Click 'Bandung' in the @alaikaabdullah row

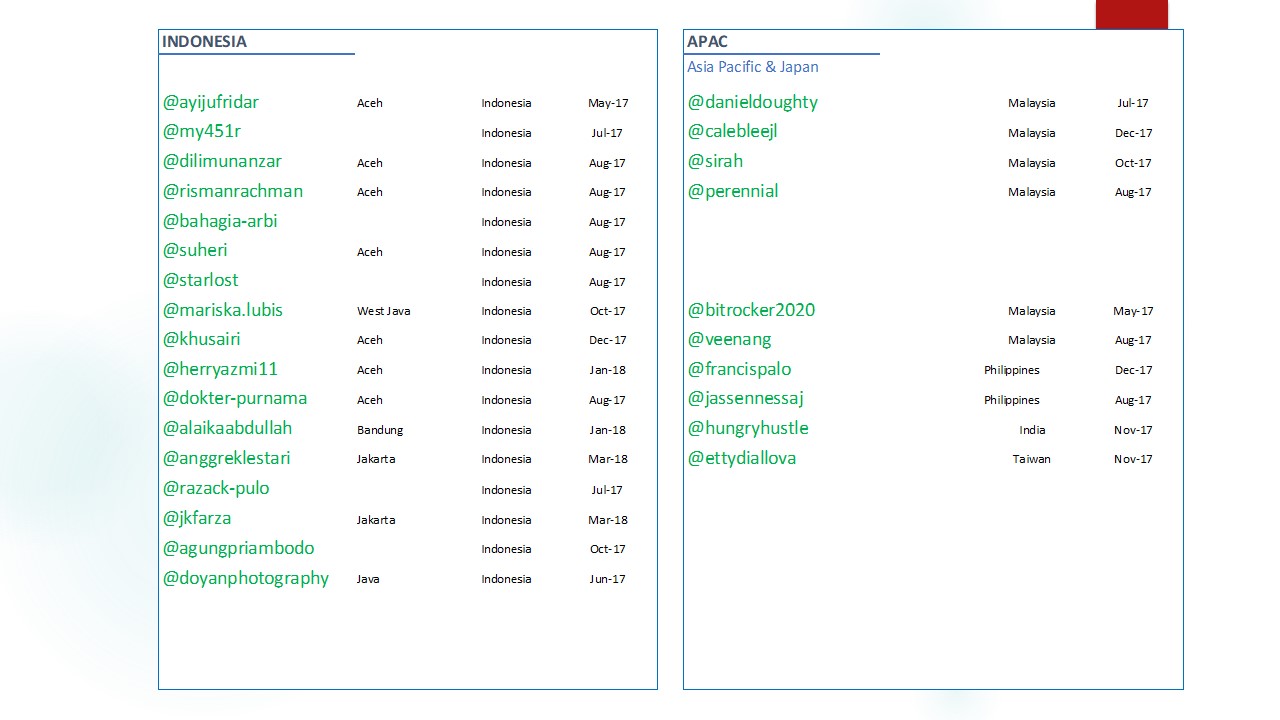coord(380,430)
